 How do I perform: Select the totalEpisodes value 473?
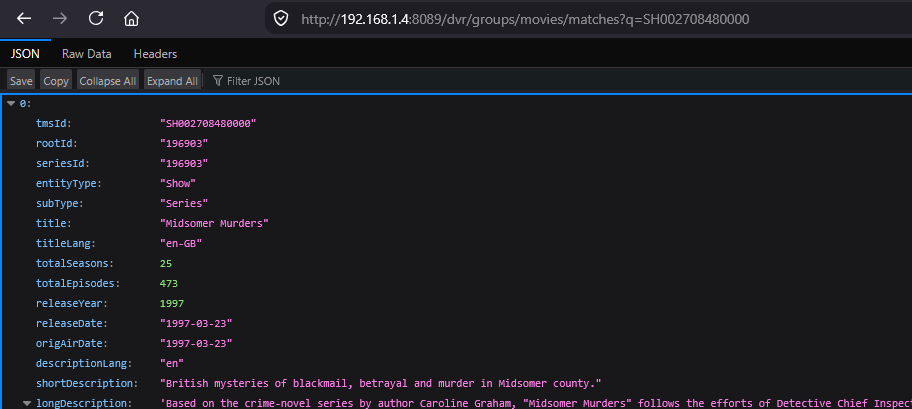169,283
